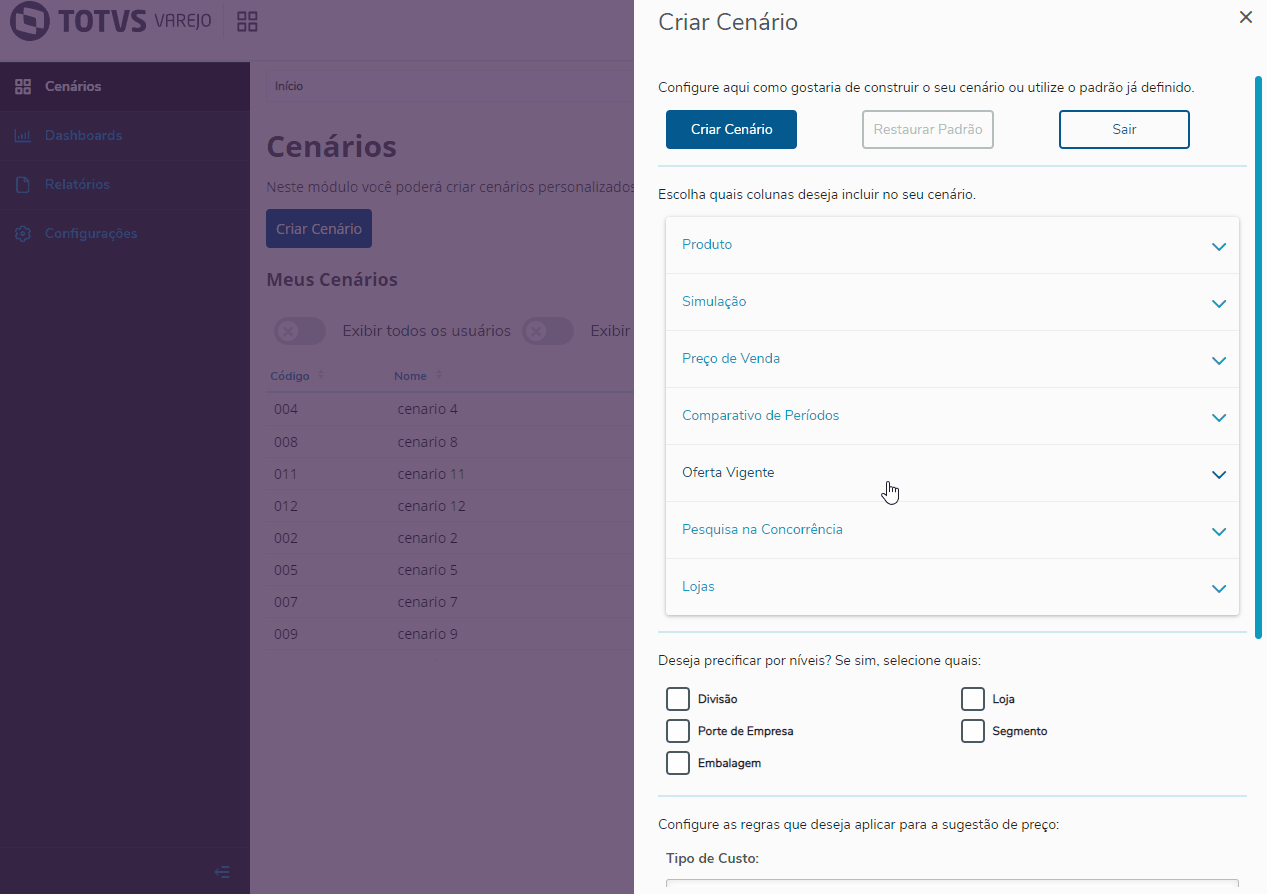Click the Relatórios document icon in sidebar
1267x894 pixels.
point(23,185)
